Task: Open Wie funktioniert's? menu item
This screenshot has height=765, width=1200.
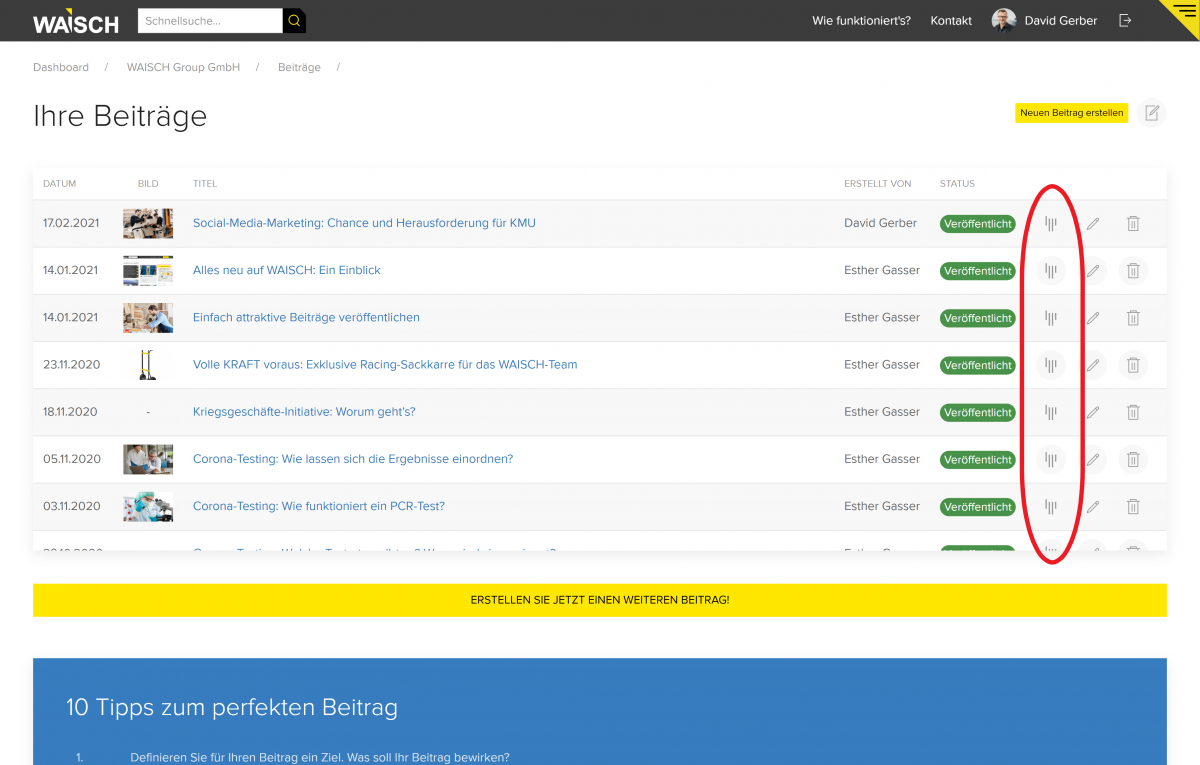Action: click(861, 20)
